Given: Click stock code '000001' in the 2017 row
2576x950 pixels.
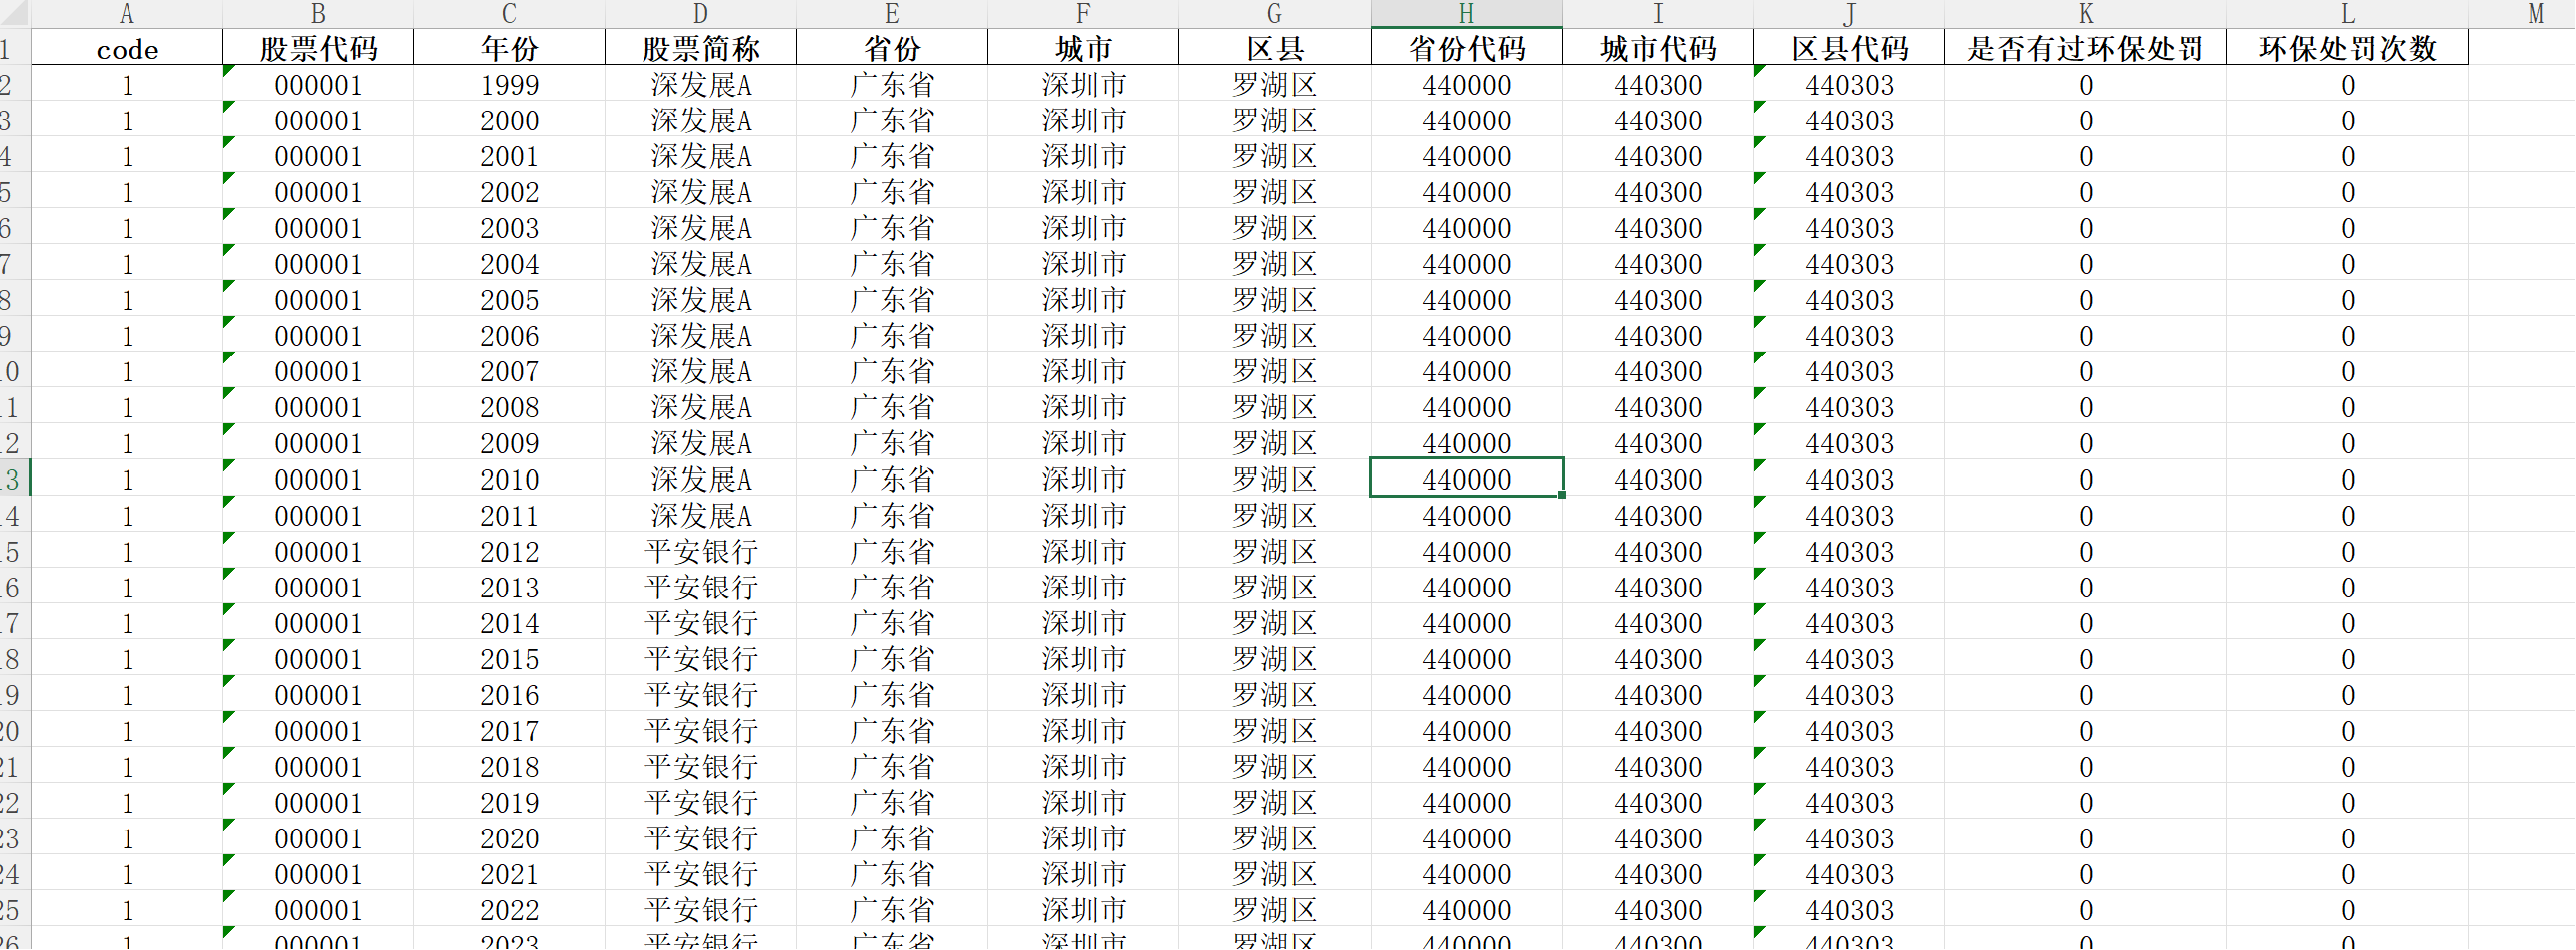Looking at the screenshot, I should [x=318, y=730].
